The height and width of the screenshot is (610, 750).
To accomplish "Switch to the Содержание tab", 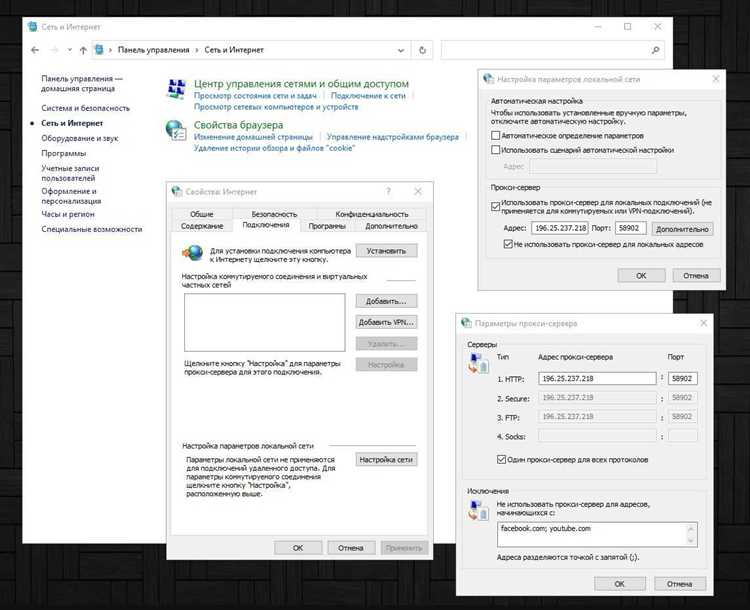I will click(202, 226).
